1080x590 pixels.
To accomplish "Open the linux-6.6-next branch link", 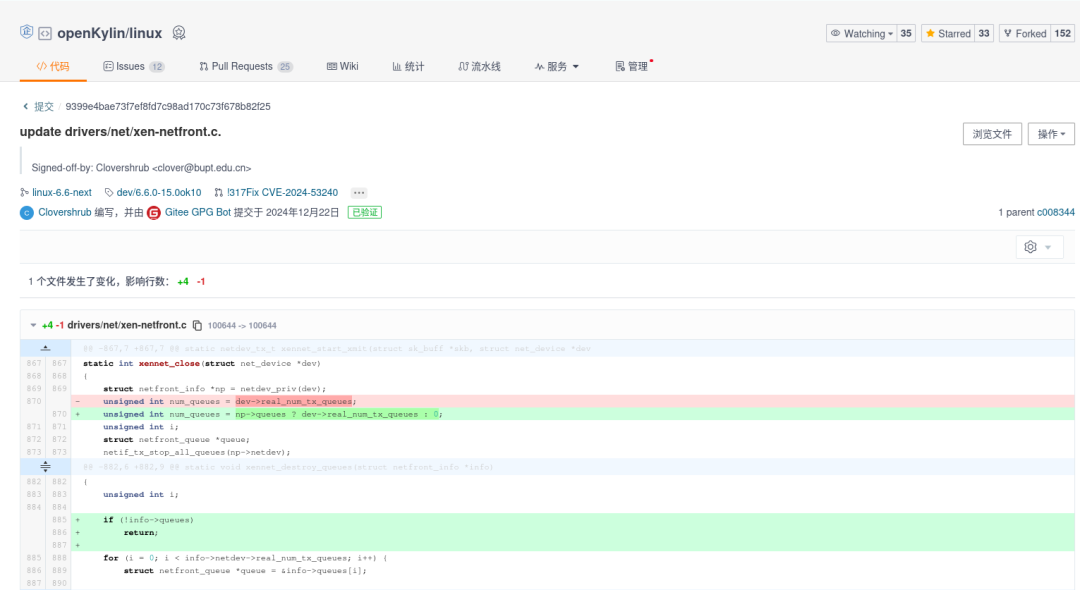I will (61, 192).
